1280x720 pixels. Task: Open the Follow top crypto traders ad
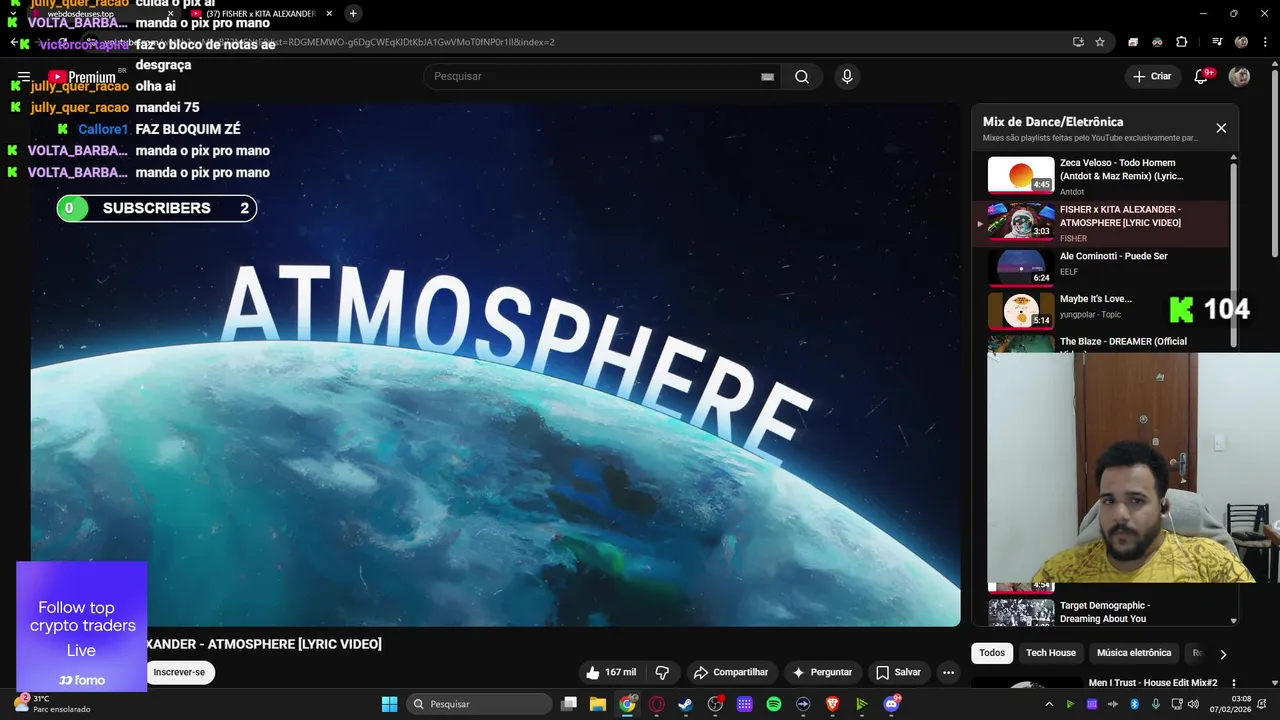click(x=82, y=627)
